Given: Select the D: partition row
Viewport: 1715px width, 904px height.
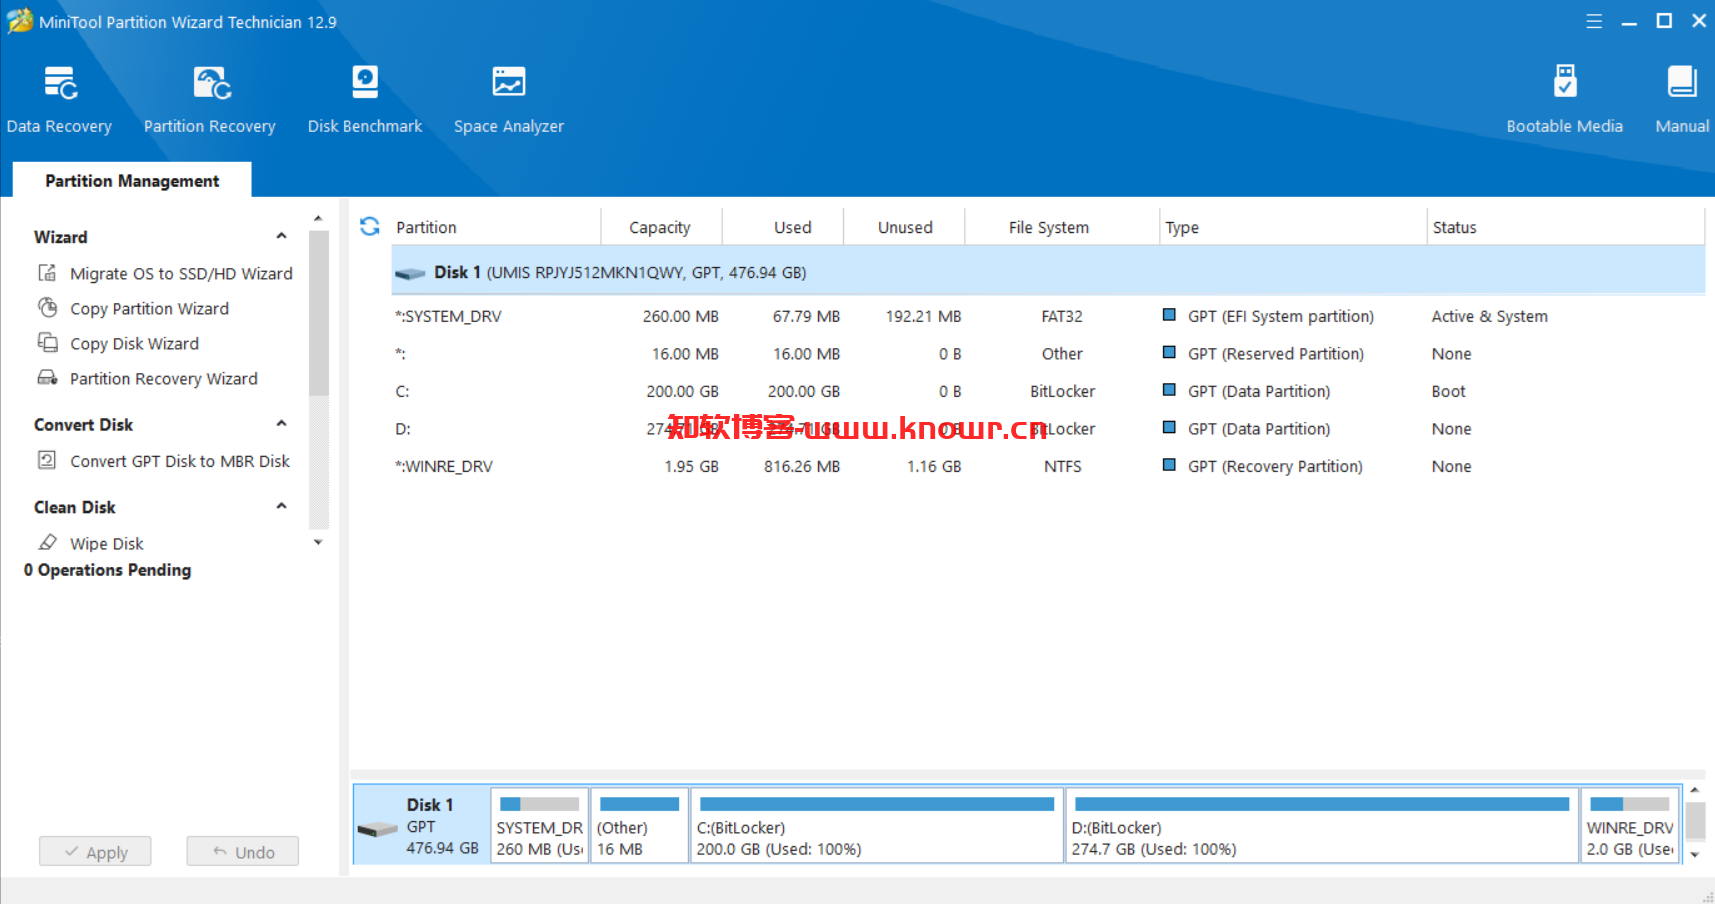Looking at the screenshot, I should pos(1048,428).
